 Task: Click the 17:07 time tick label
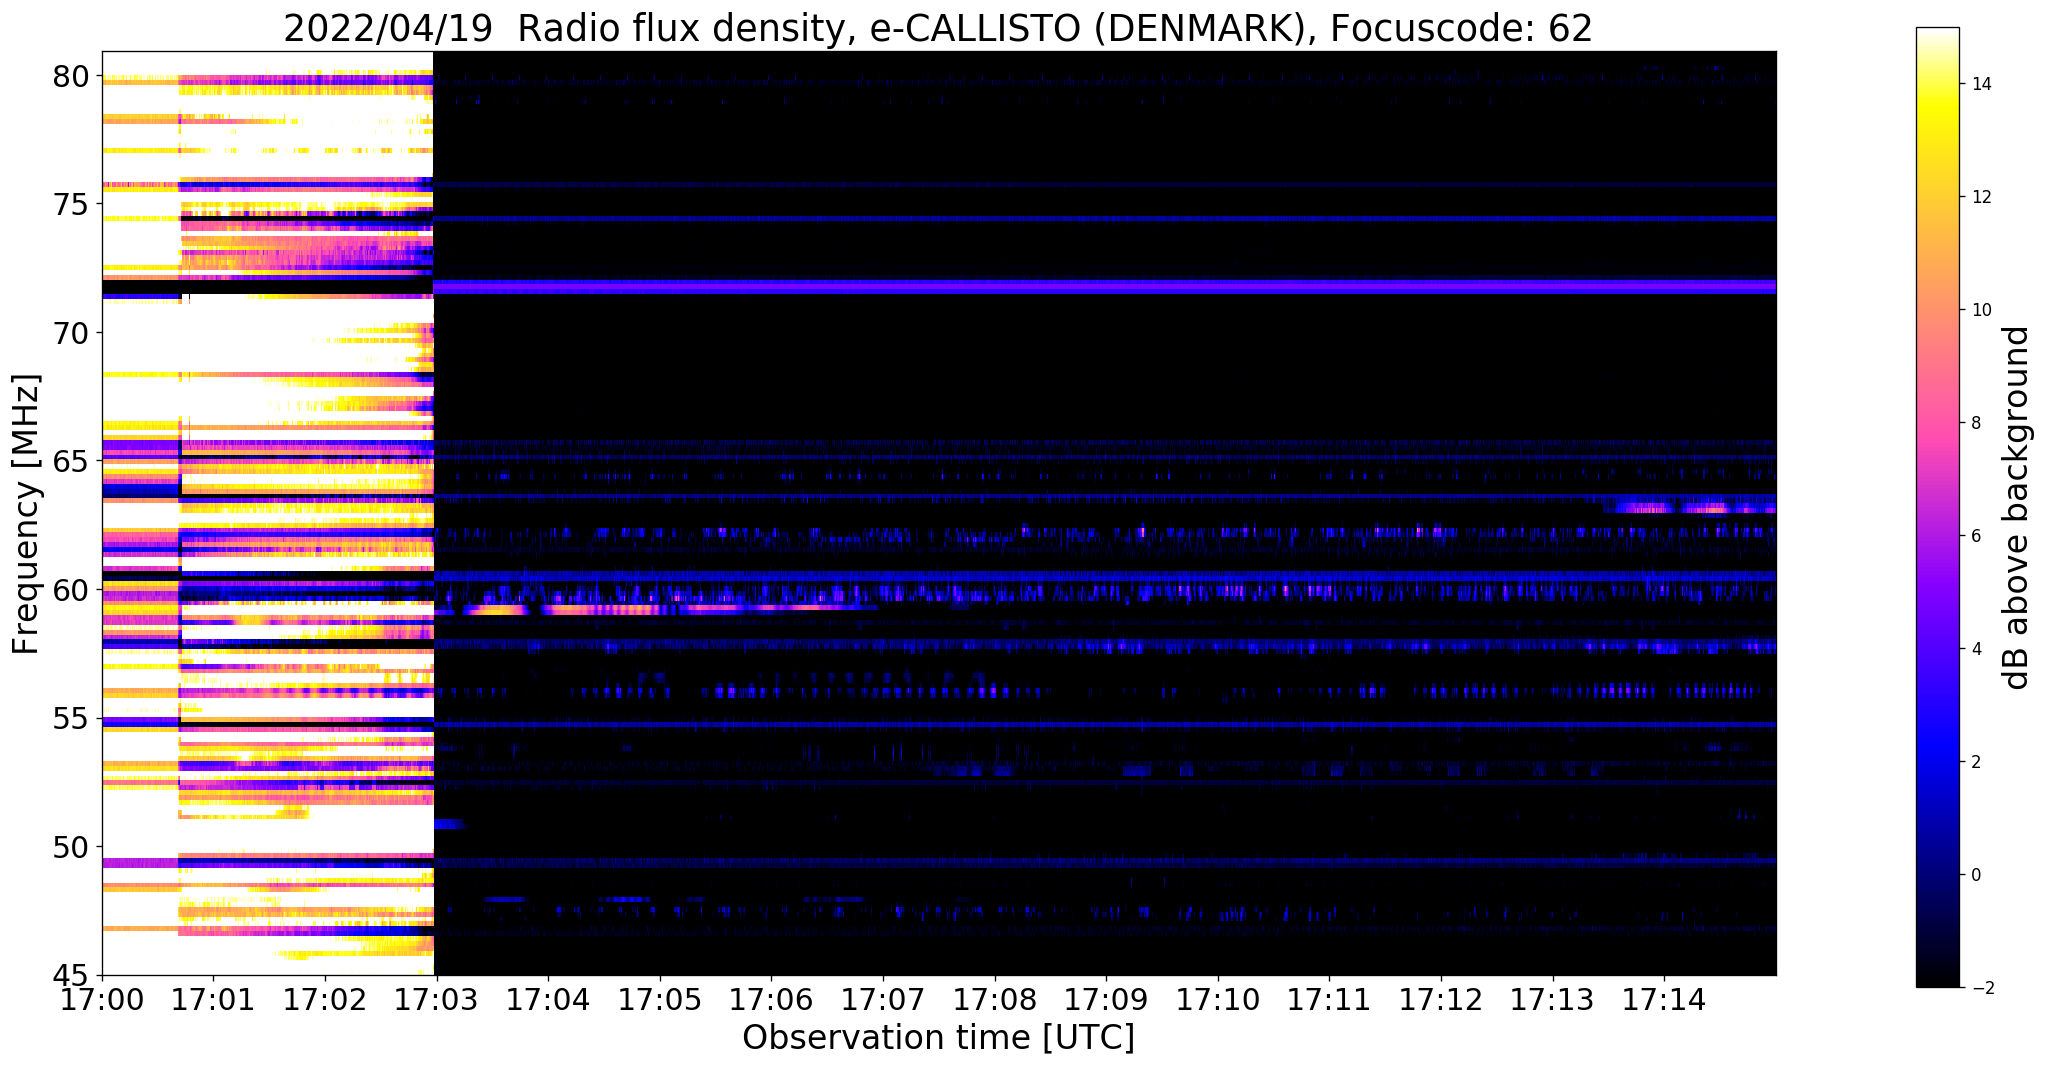tap(883, 999)
